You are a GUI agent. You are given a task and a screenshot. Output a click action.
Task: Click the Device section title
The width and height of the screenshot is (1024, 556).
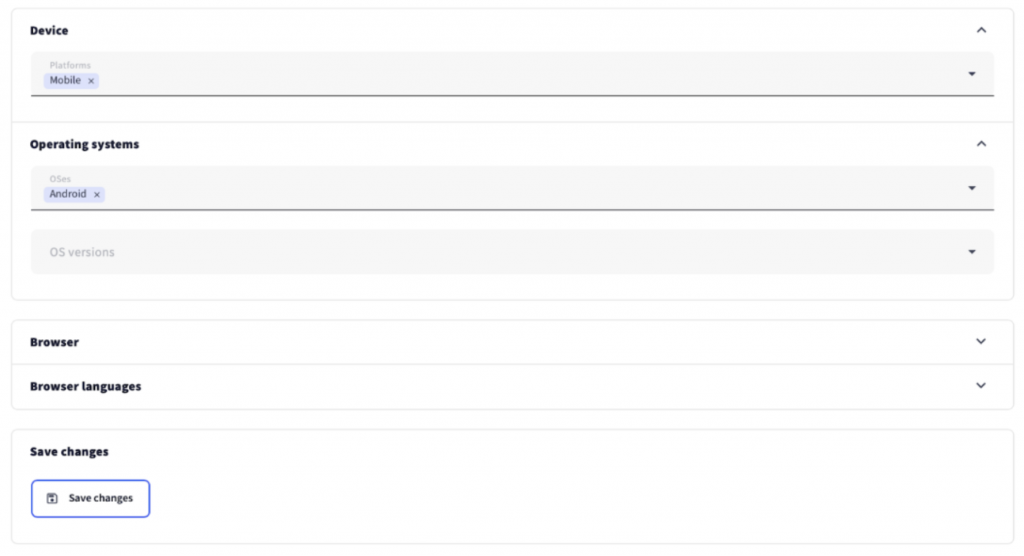click(x=49, y=31)
